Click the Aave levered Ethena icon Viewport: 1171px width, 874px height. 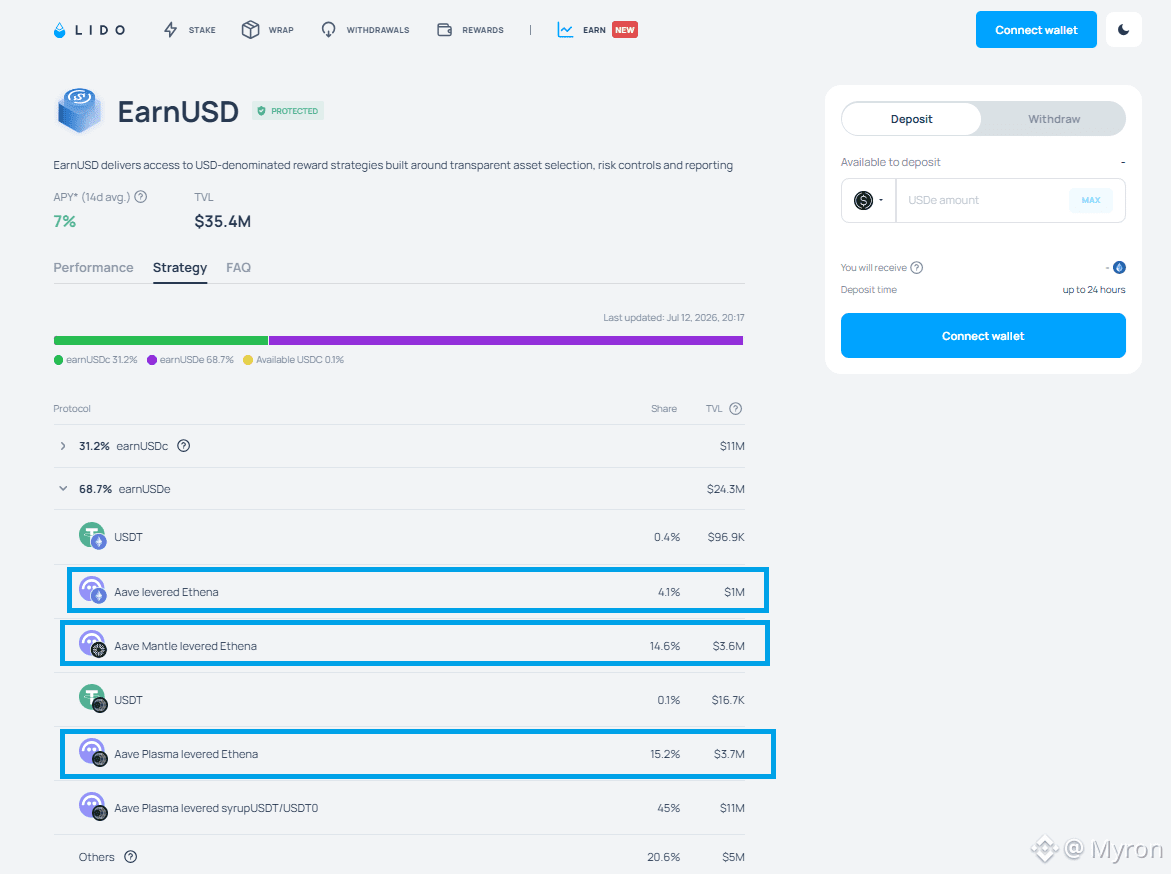(x=93, y=590)
